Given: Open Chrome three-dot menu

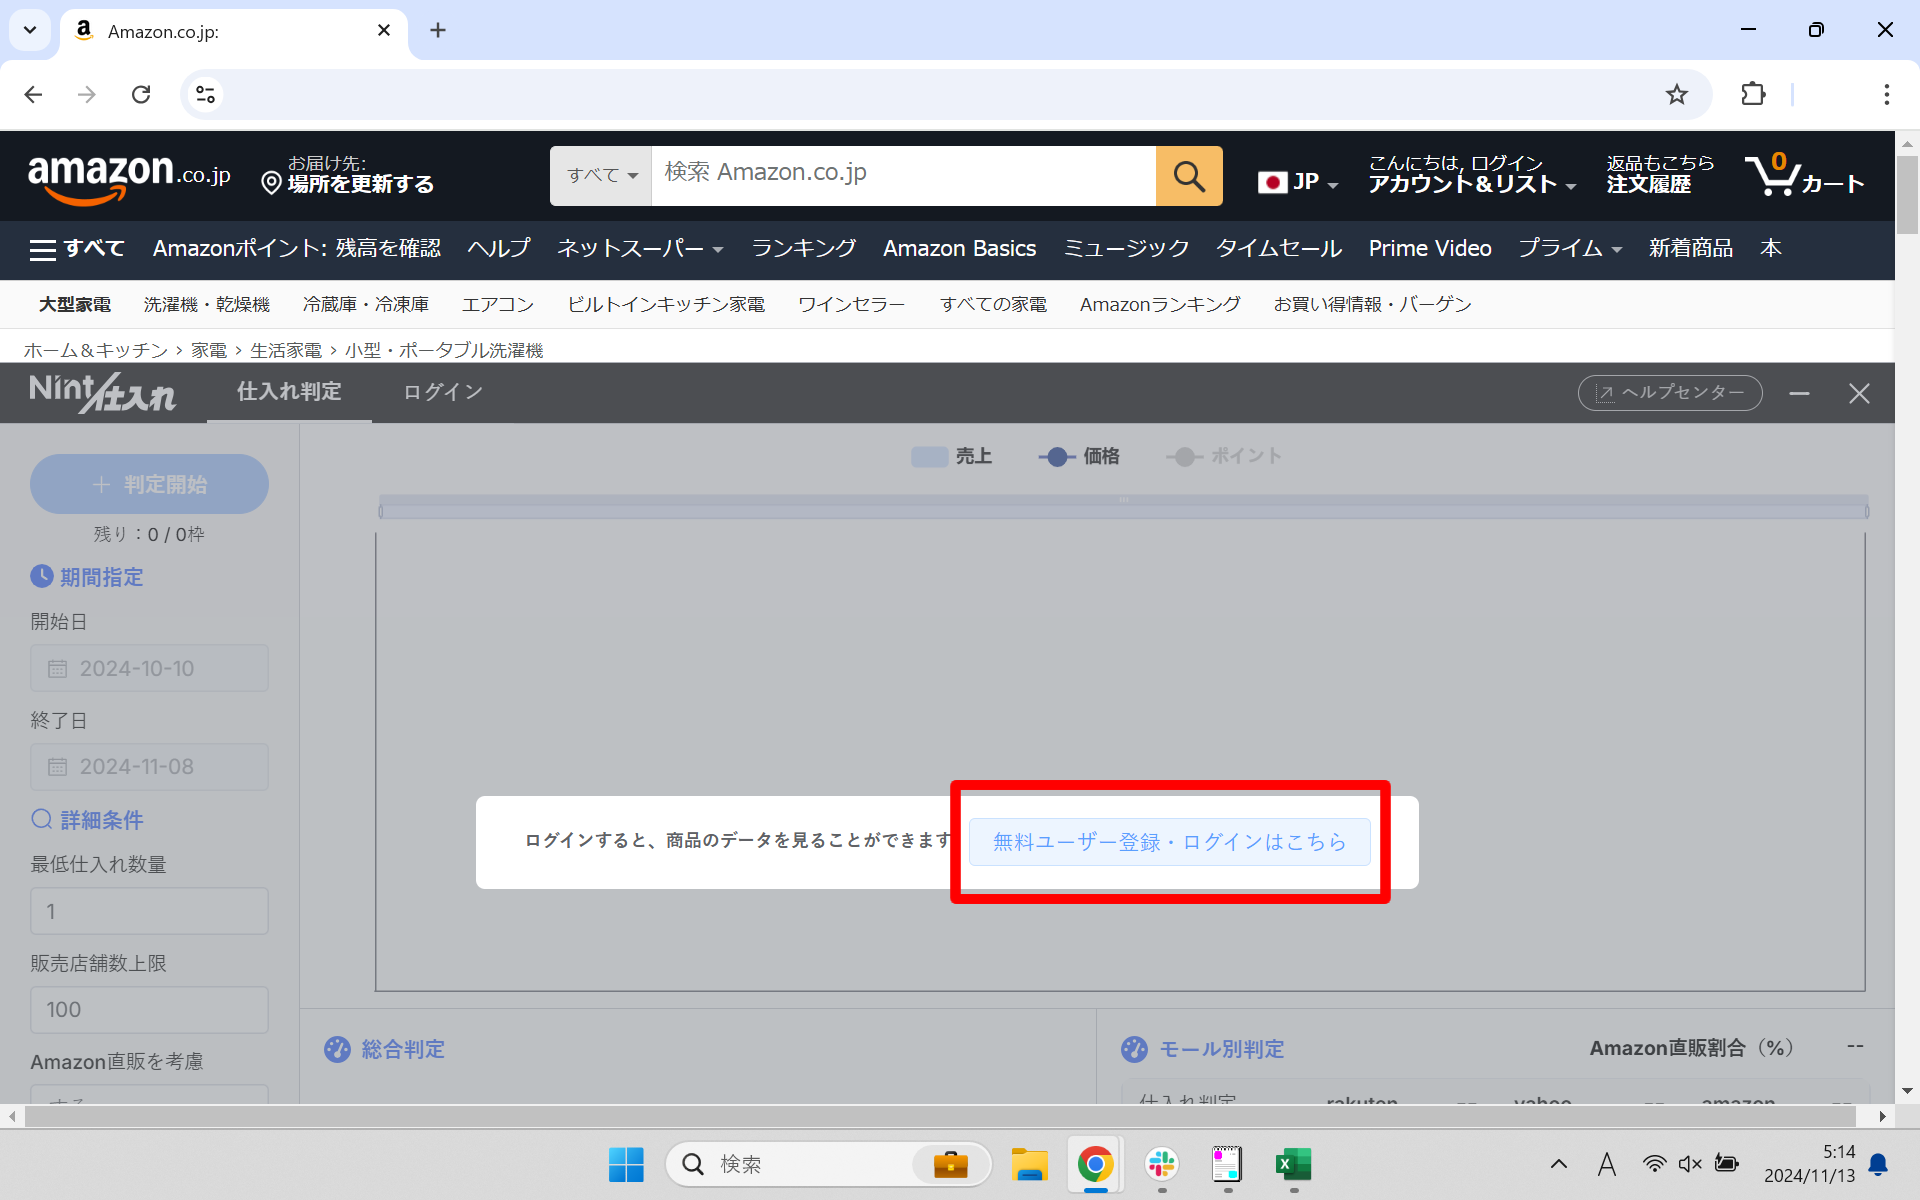Looking at the screenshot, I should click(x=1886, y=94).
